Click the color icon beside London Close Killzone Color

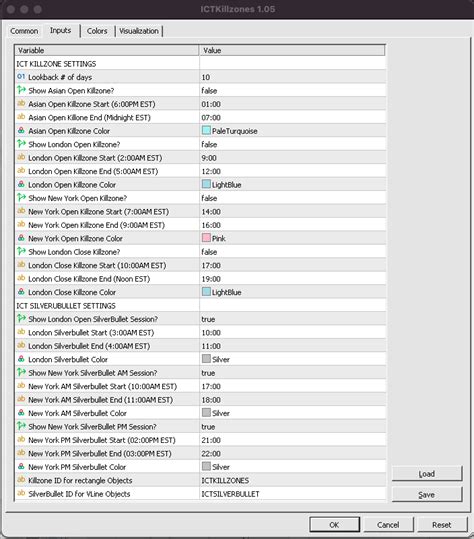(21, 292)
